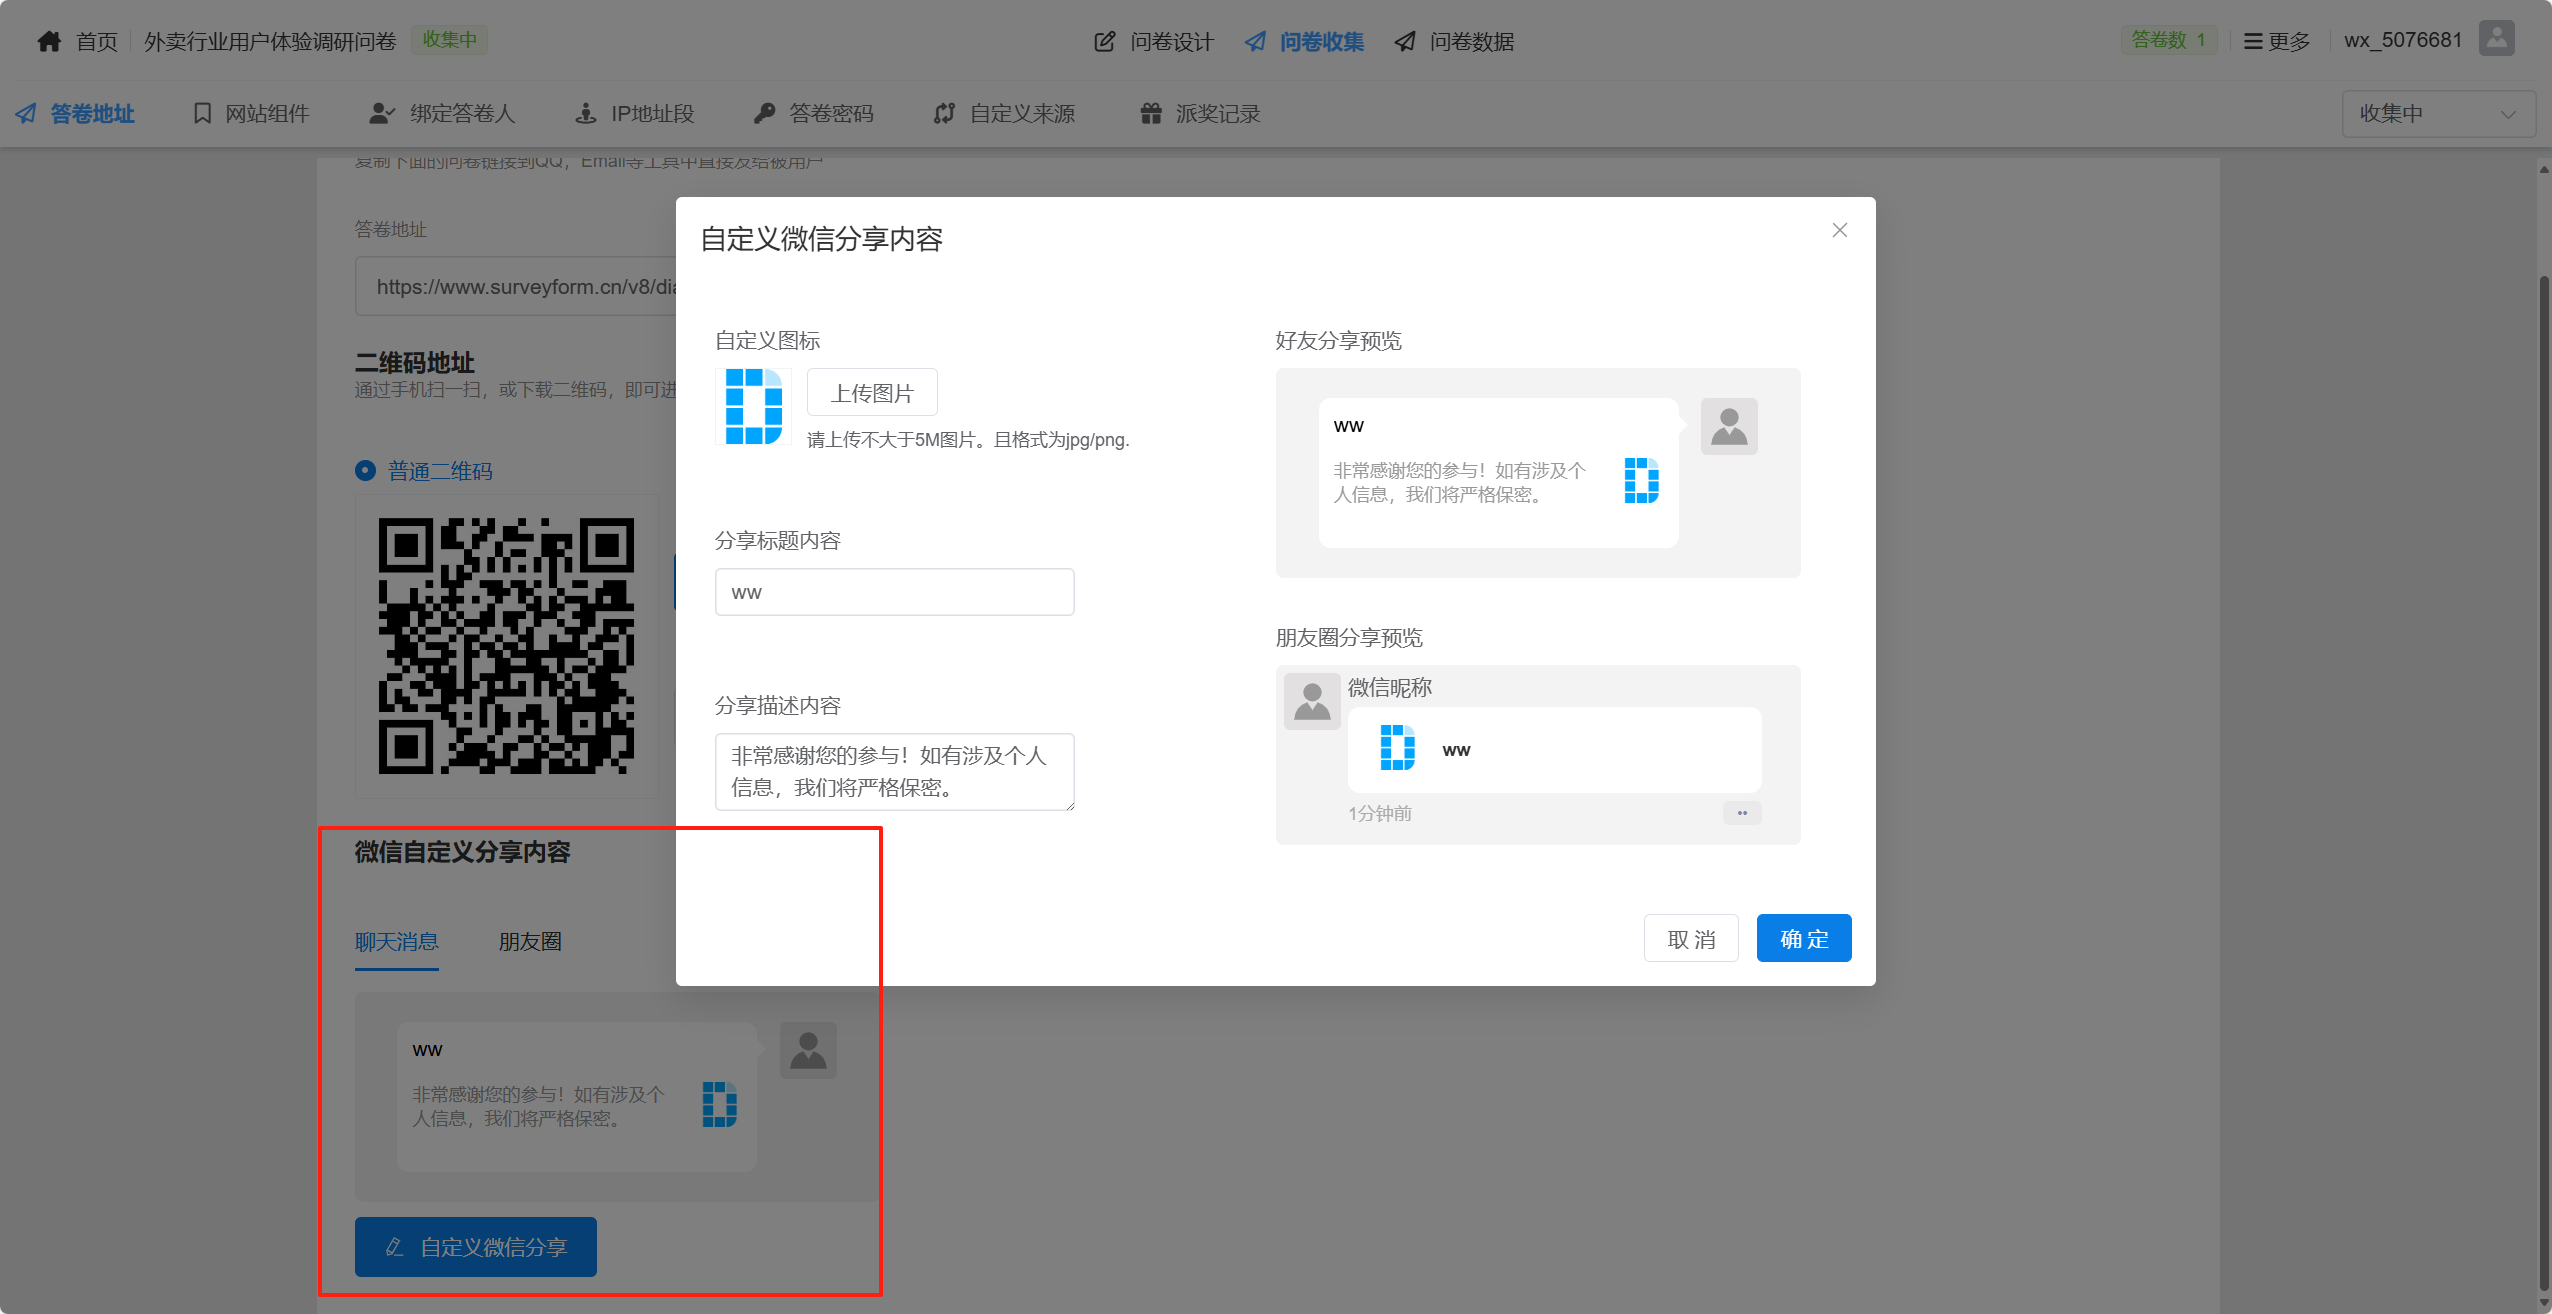Click the 分享描述内容 text area
Viewport: 2552px width, 1314px height.
pos(894,771)
